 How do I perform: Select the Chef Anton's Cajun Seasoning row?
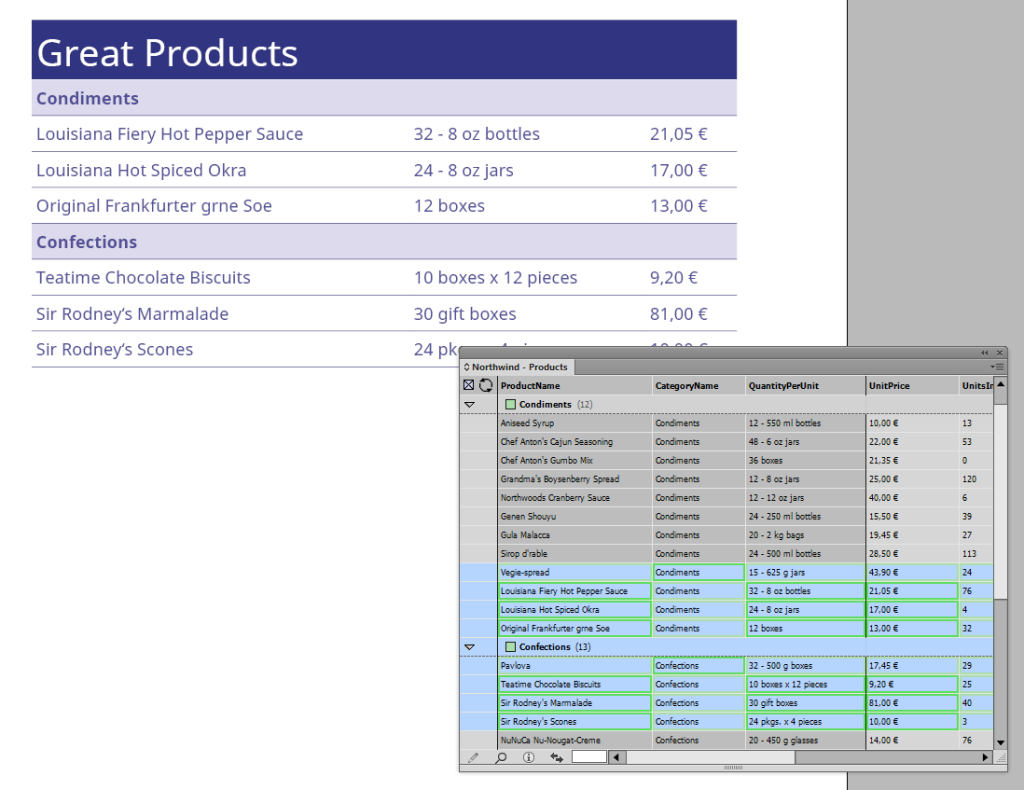726,441
